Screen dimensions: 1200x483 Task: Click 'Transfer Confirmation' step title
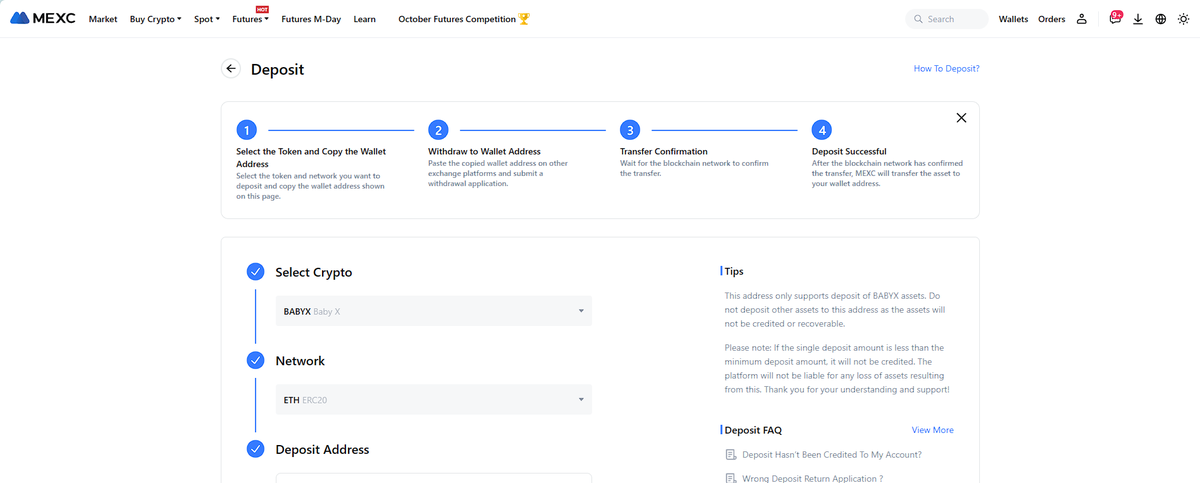[664, 151]
